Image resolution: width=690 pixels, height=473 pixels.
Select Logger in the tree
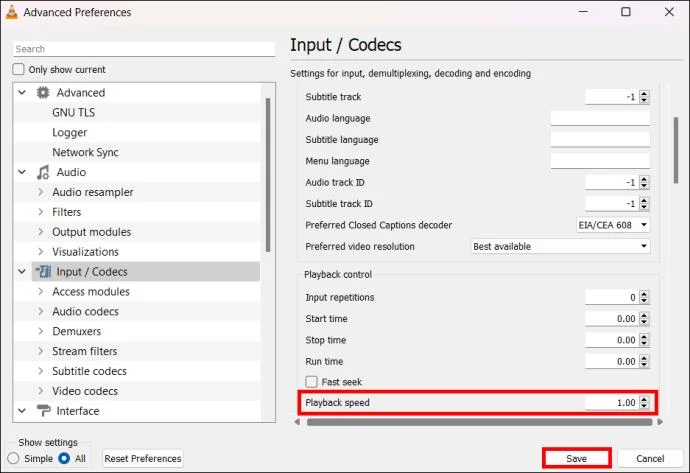click(70, 132)
